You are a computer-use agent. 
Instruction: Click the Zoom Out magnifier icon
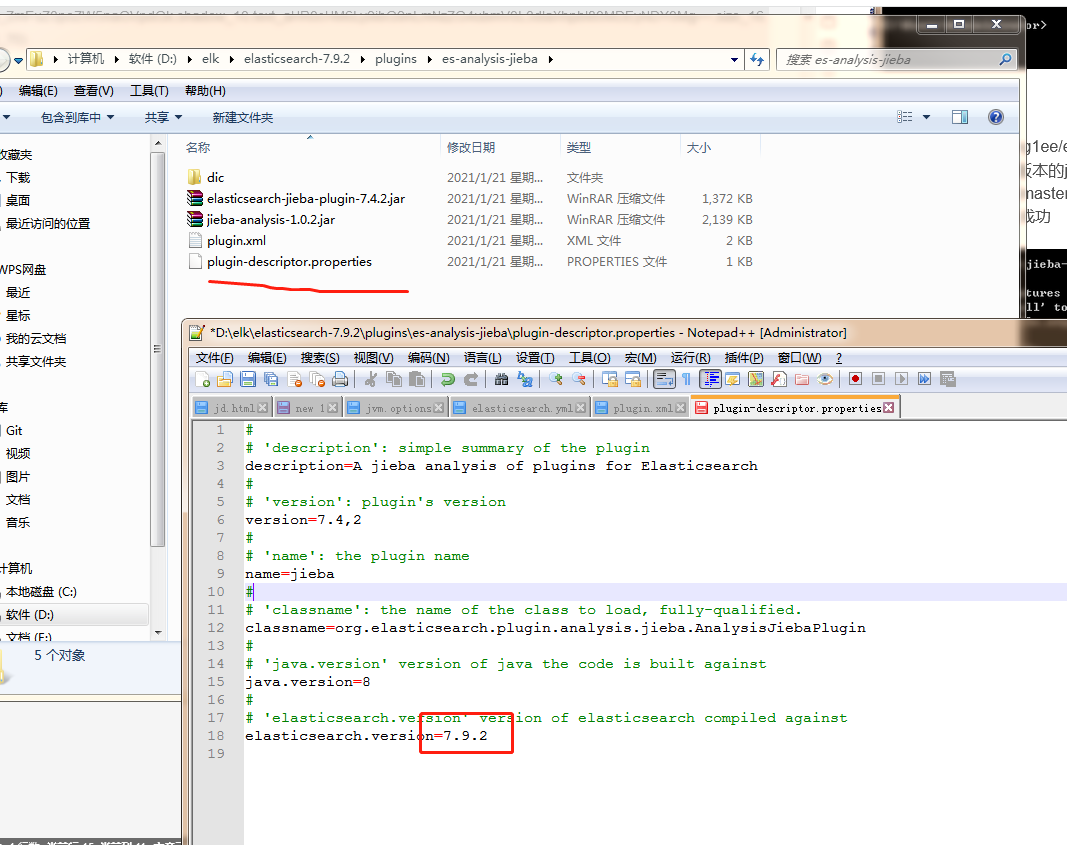579,380
